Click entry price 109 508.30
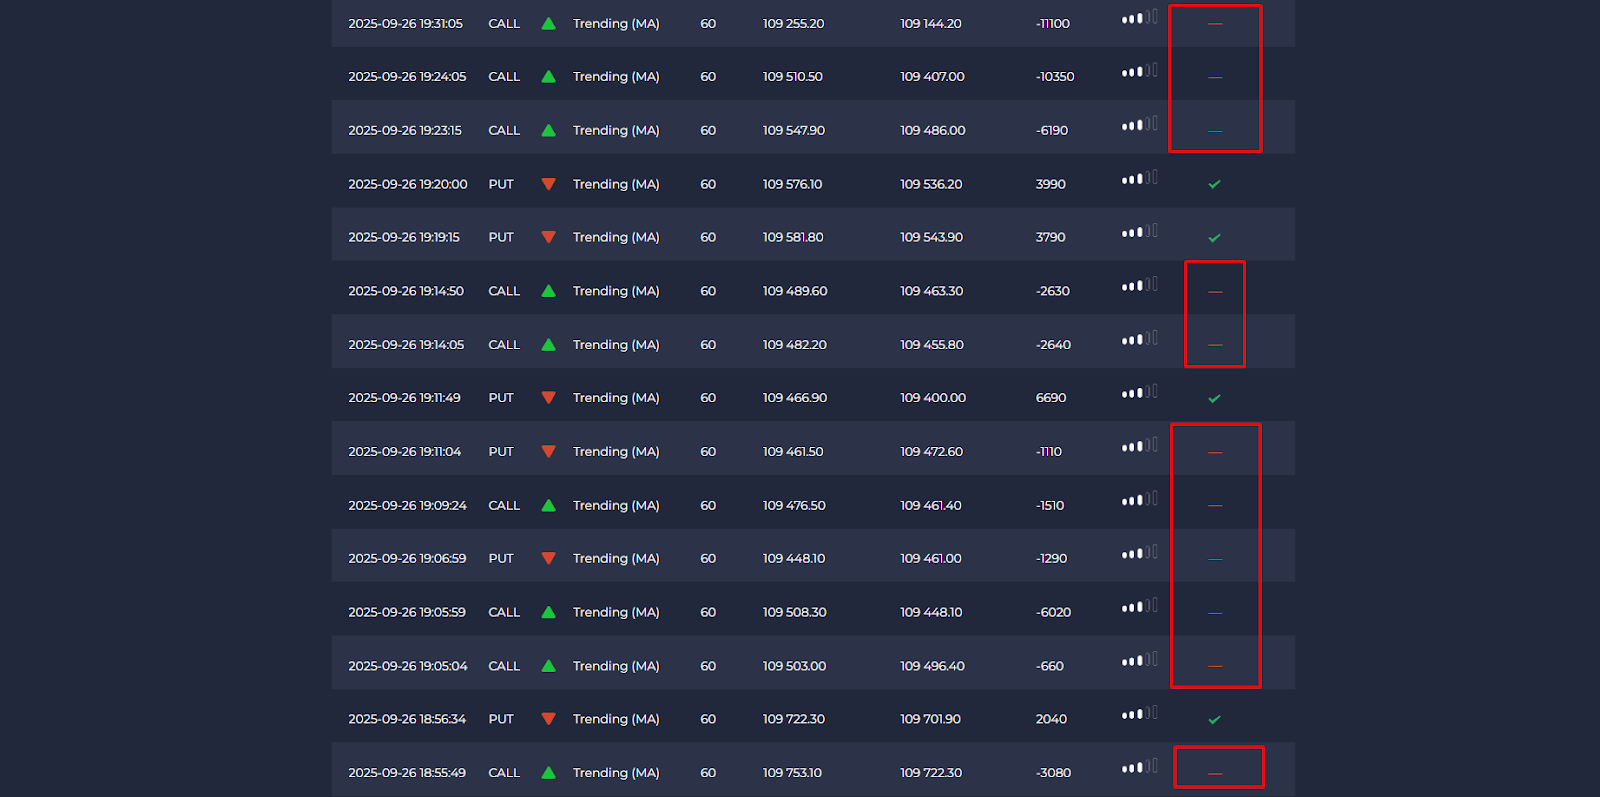 (794, 613)
